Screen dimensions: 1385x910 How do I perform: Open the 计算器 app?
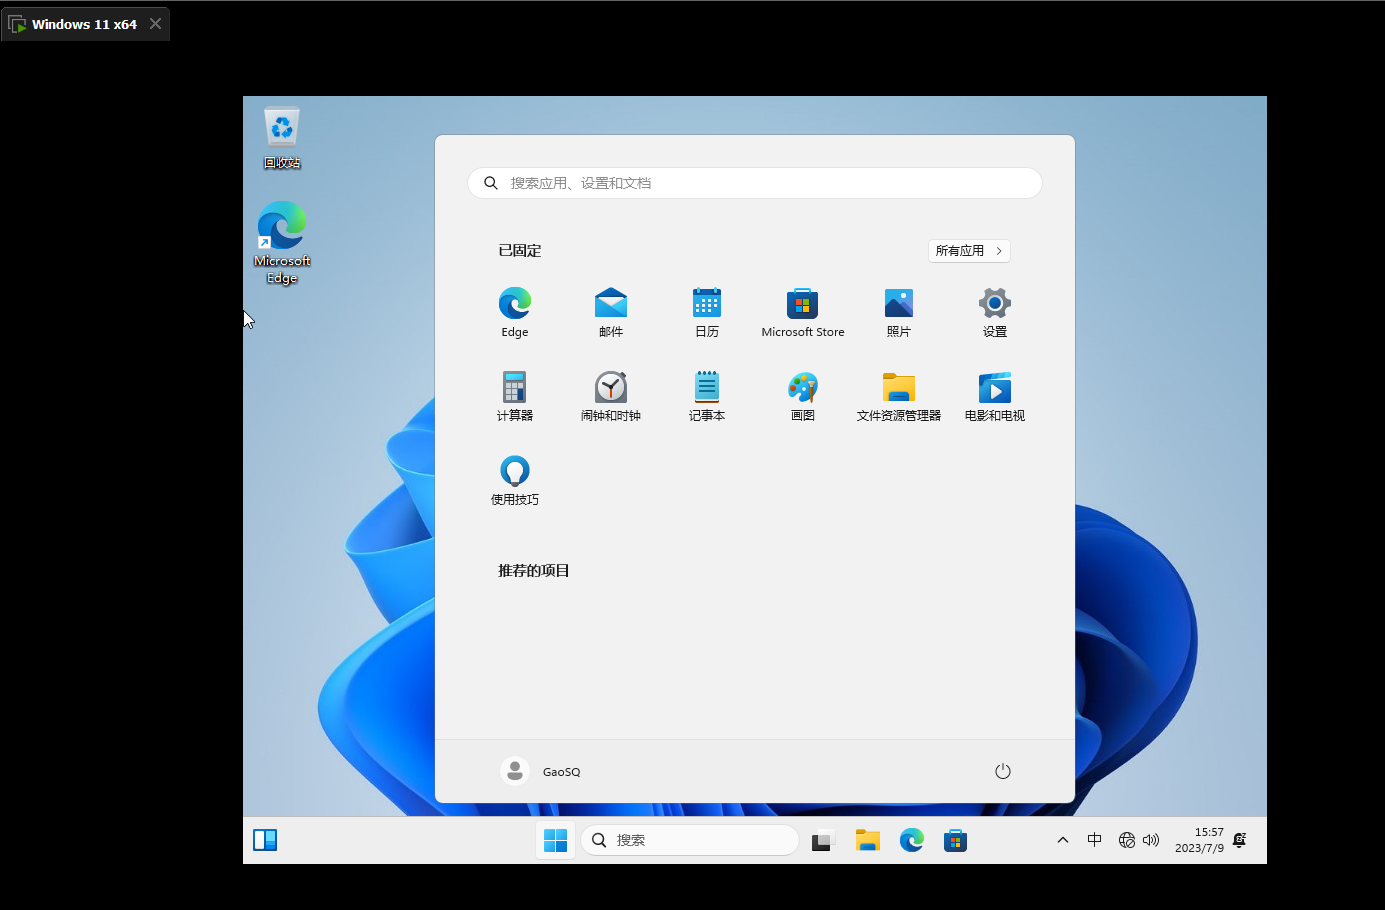514,395
